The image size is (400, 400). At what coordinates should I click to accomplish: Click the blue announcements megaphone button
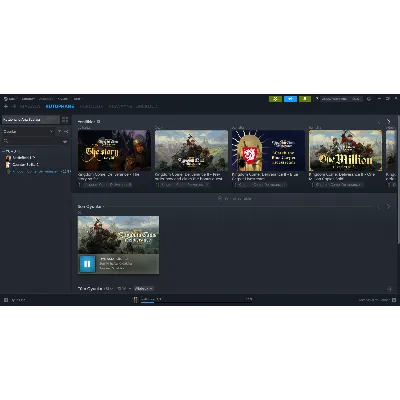[290, 99]
